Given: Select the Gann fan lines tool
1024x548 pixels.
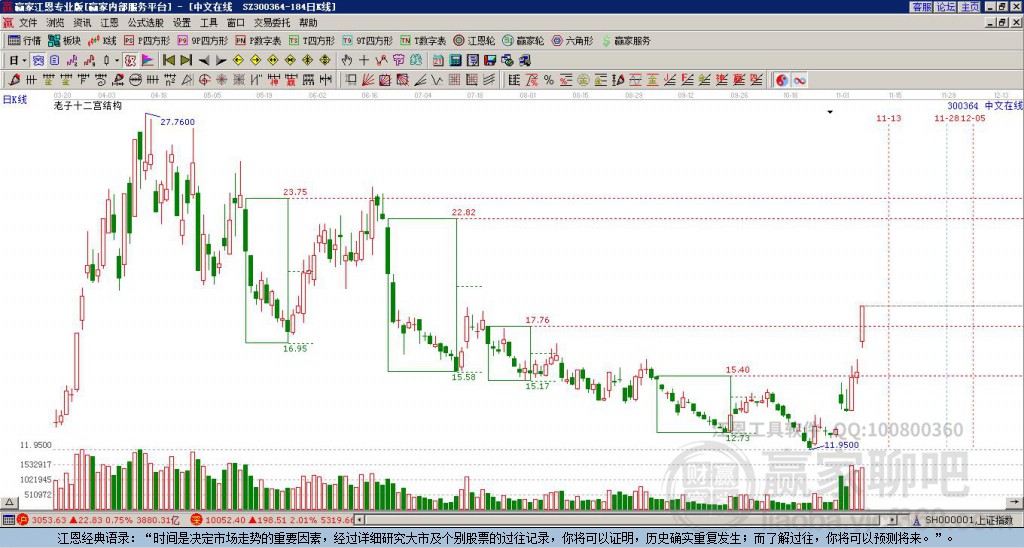Looking at the screenshot, I should (368, 80).
